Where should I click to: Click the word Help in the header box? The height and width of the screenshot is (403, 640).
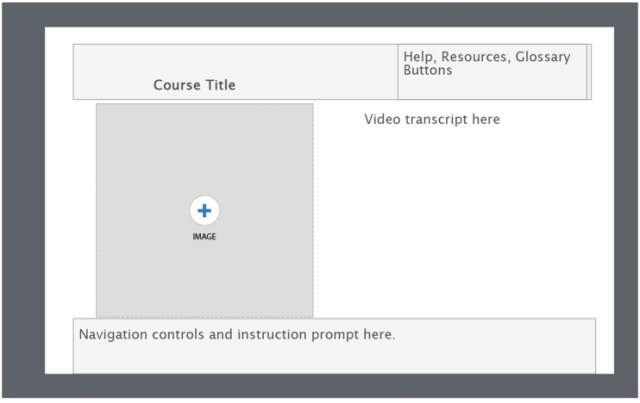(419, 57)
